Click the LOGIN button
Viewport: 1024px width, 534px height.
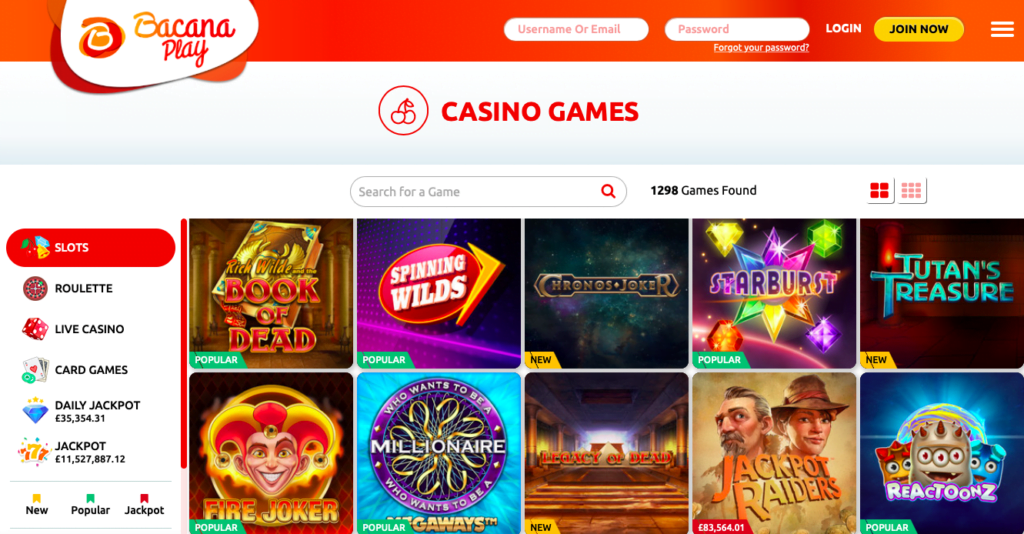(843, 29)
